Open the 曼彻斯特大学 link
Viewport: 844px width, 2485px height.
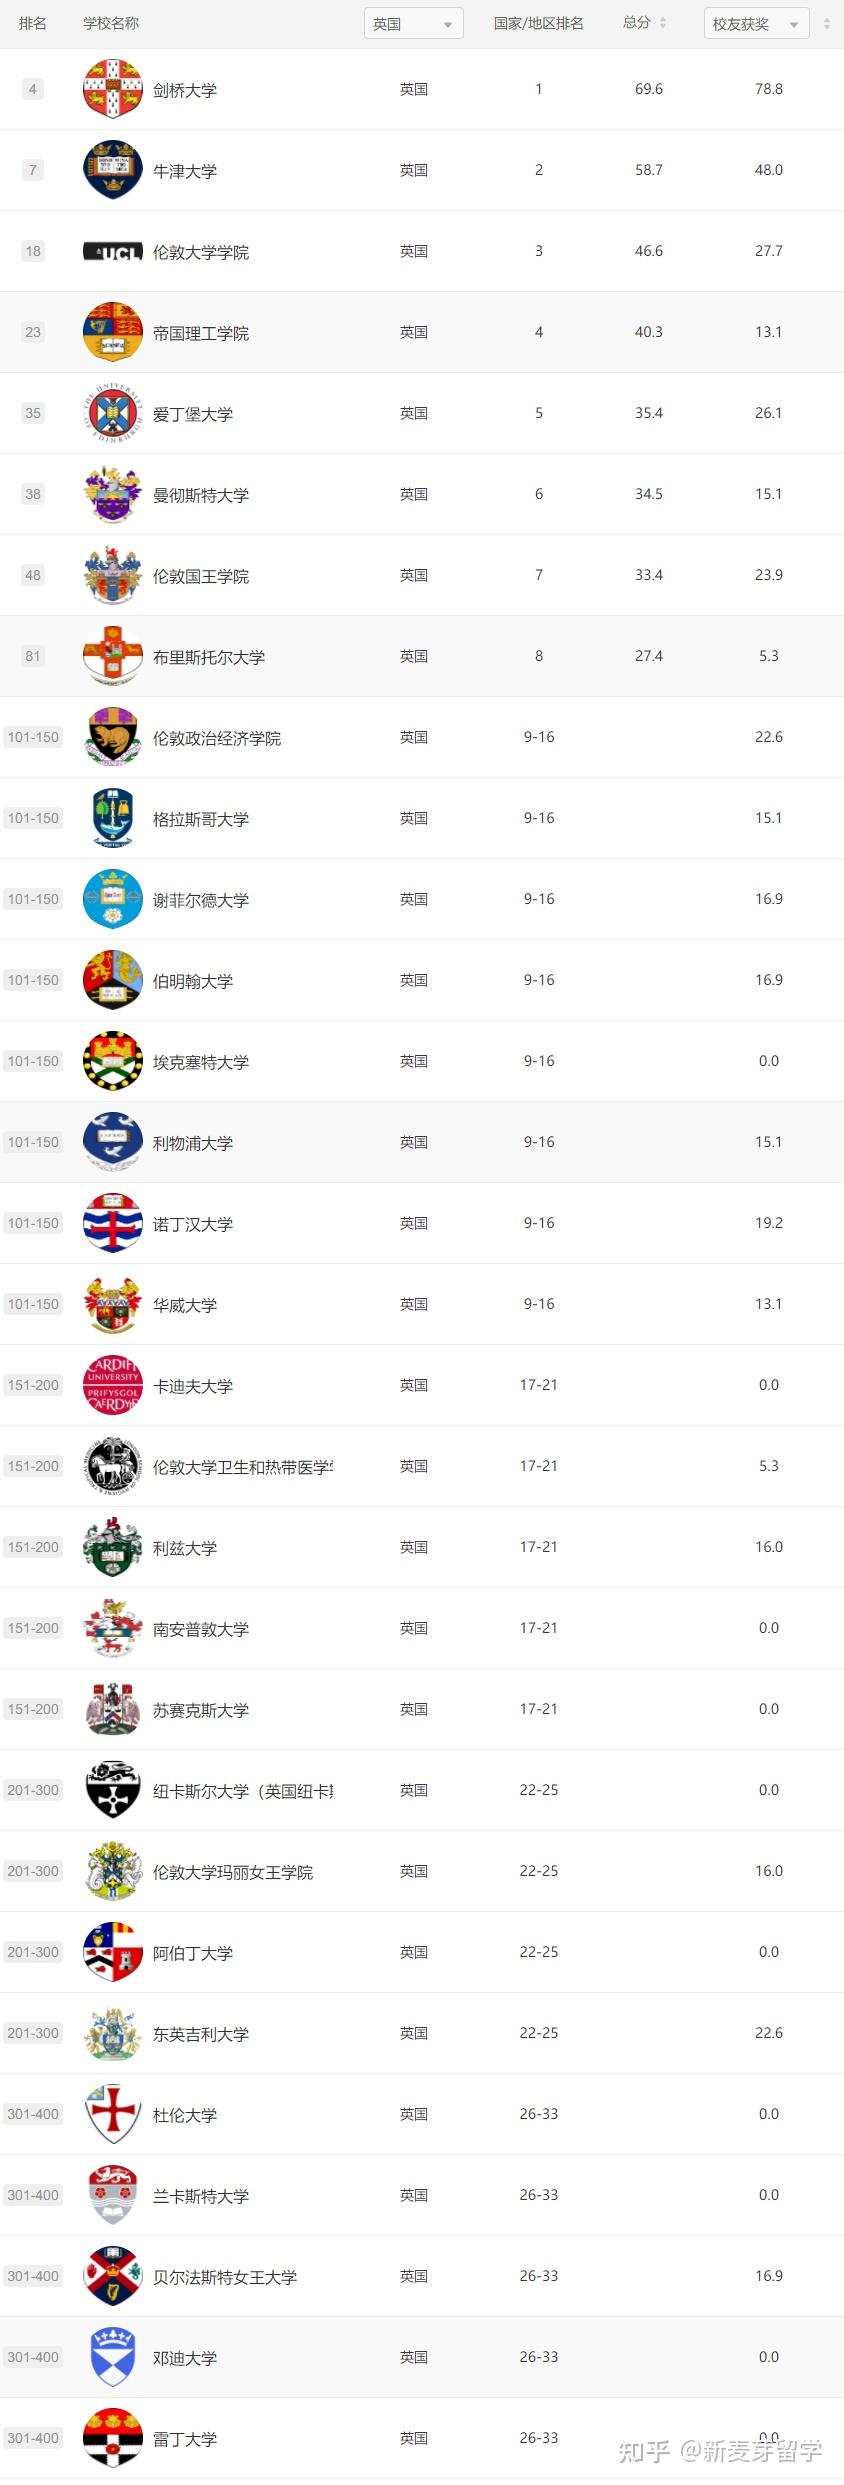point(201,495)
